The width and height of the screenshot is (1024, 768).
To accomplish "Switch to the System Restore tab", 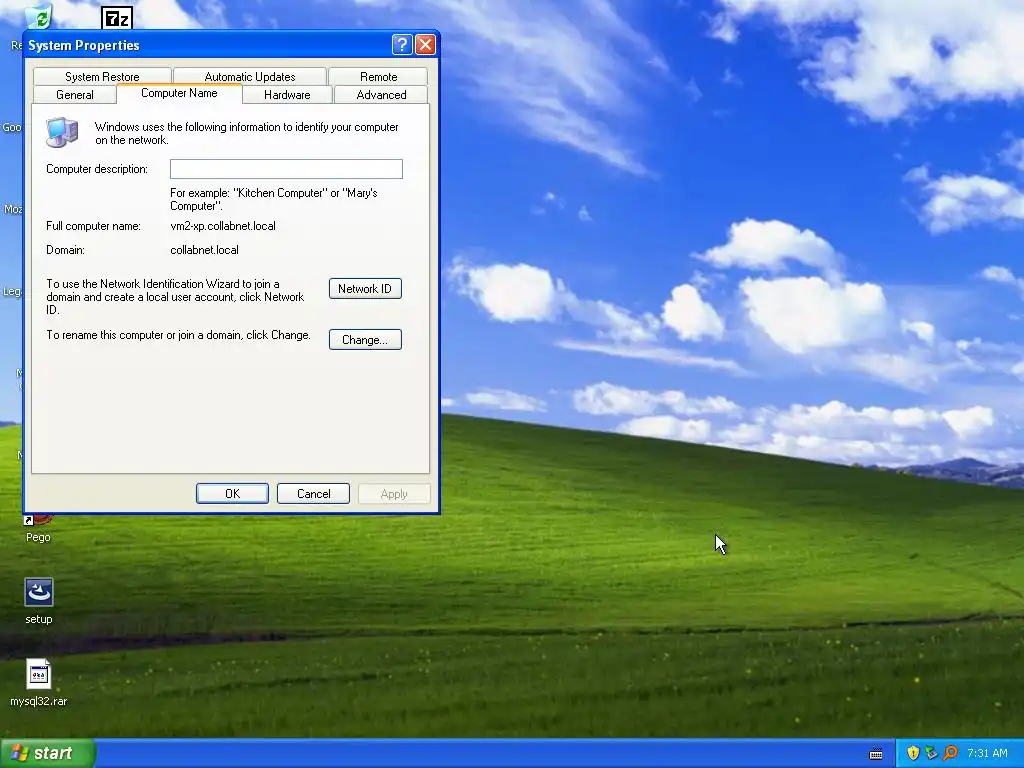I will (102, 76).
